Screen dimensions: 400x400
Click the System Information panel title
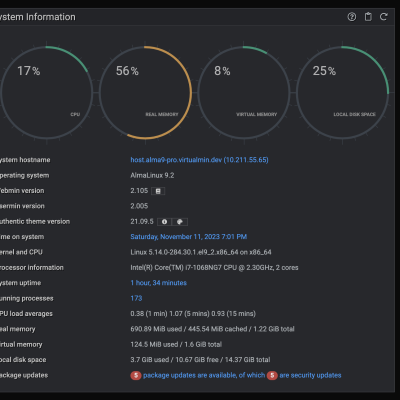(x=38, y=17)
